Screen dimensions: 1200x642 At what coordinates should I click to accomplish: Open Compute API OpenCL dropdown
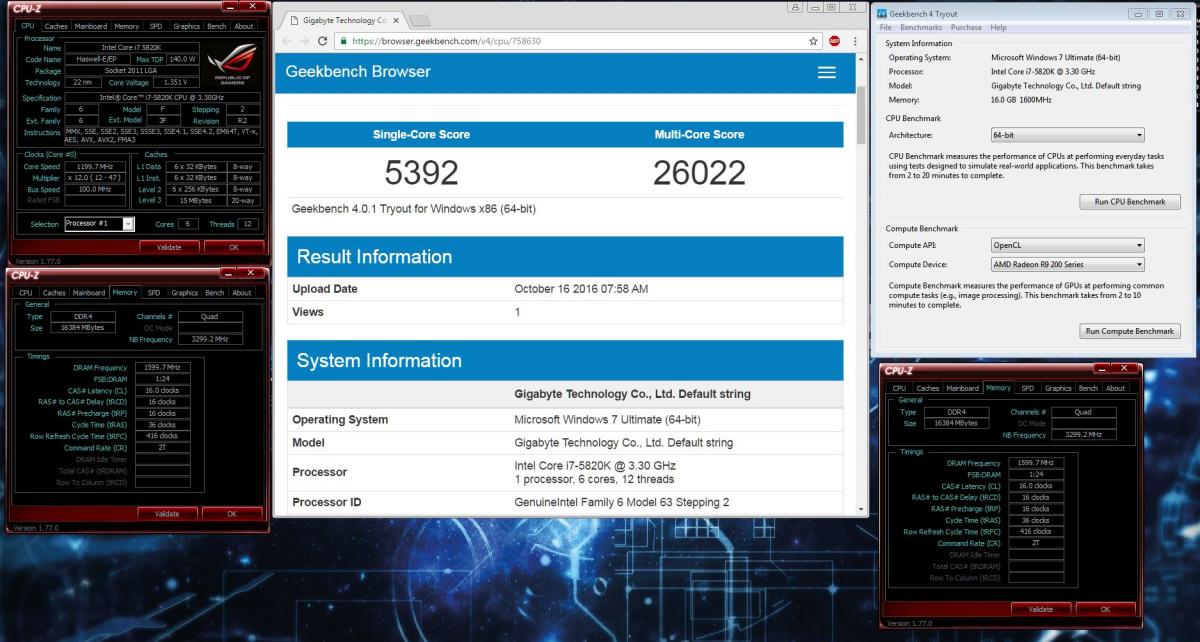1067,245
